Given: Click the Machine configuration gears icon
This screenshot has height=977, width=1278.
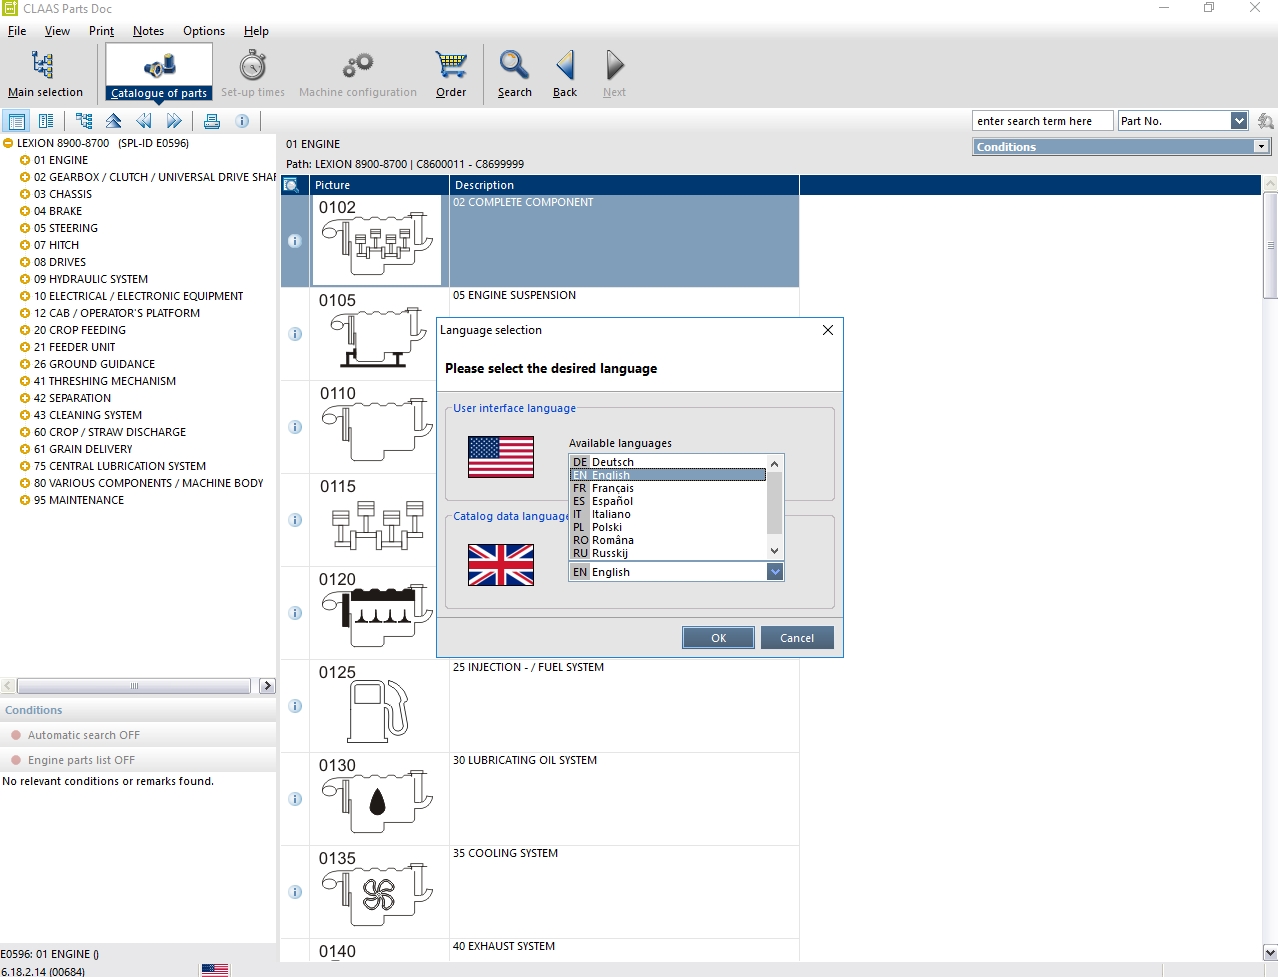Looking at the screenshot, I should coord(357,74).
